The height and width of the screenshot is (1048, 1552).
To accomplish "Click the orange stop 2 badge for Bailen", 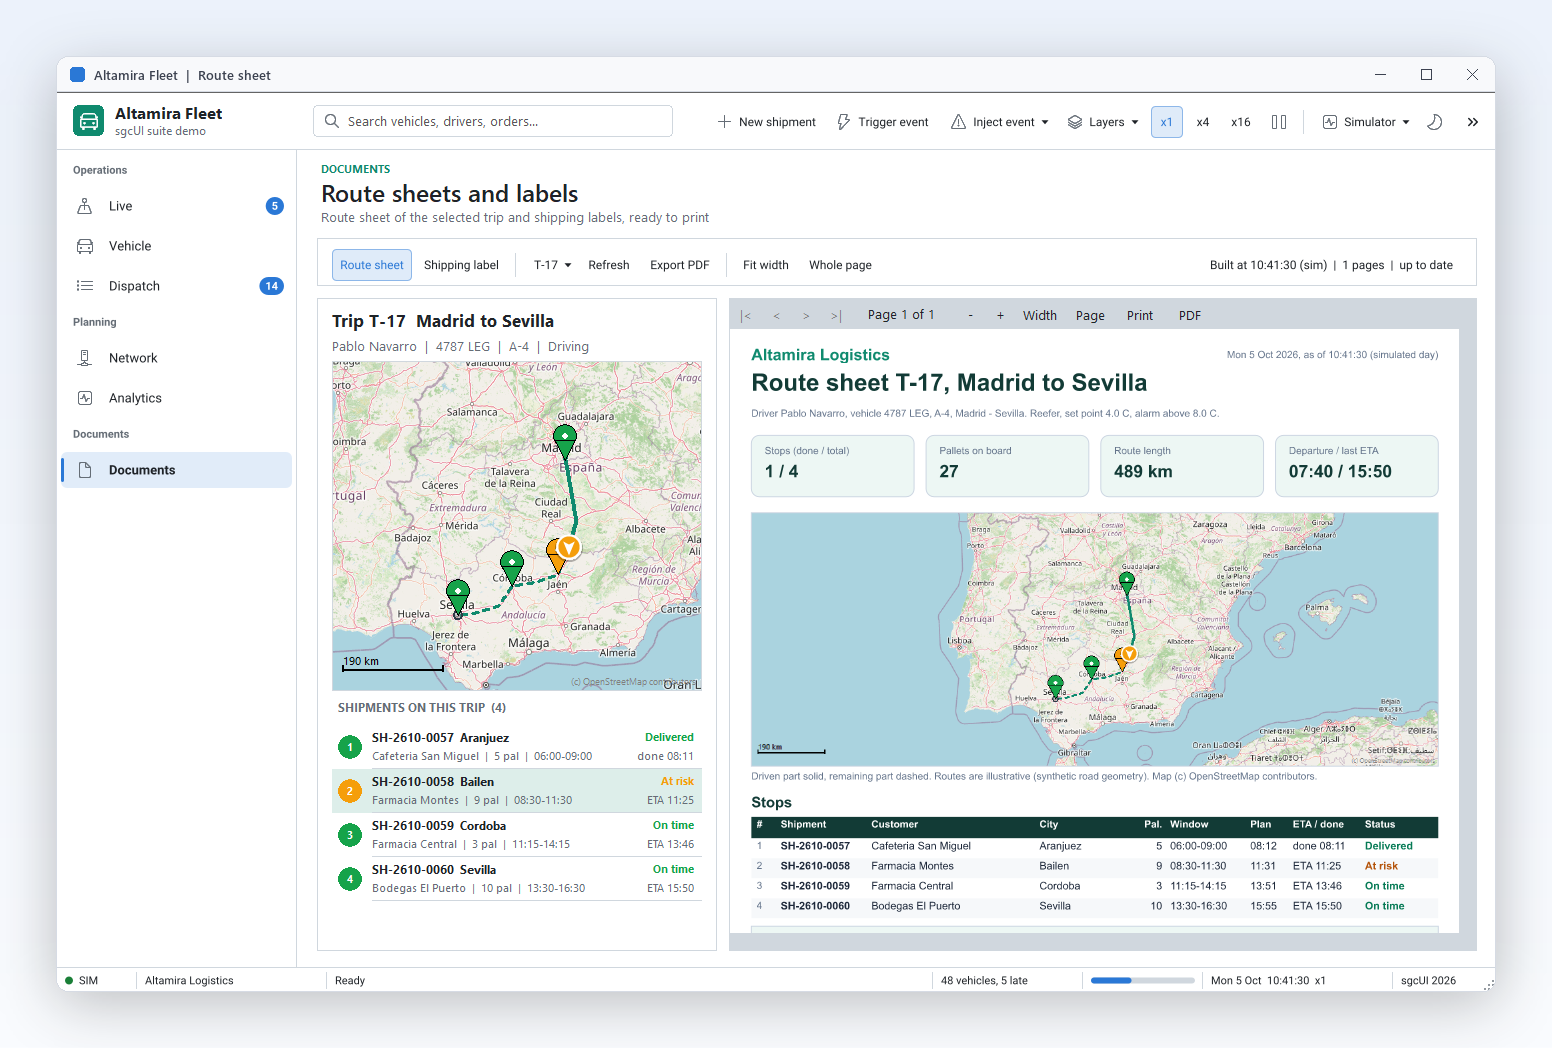I will point(350,791).
